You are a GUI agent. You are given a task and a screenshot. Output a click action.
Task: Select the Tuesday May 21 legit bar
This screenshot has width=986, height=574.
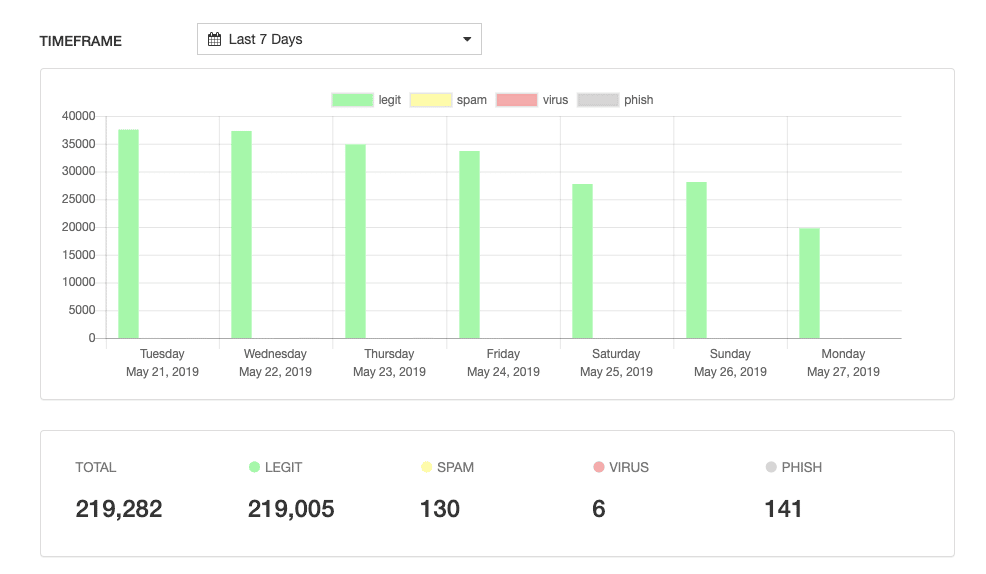(x=128, y=234)
